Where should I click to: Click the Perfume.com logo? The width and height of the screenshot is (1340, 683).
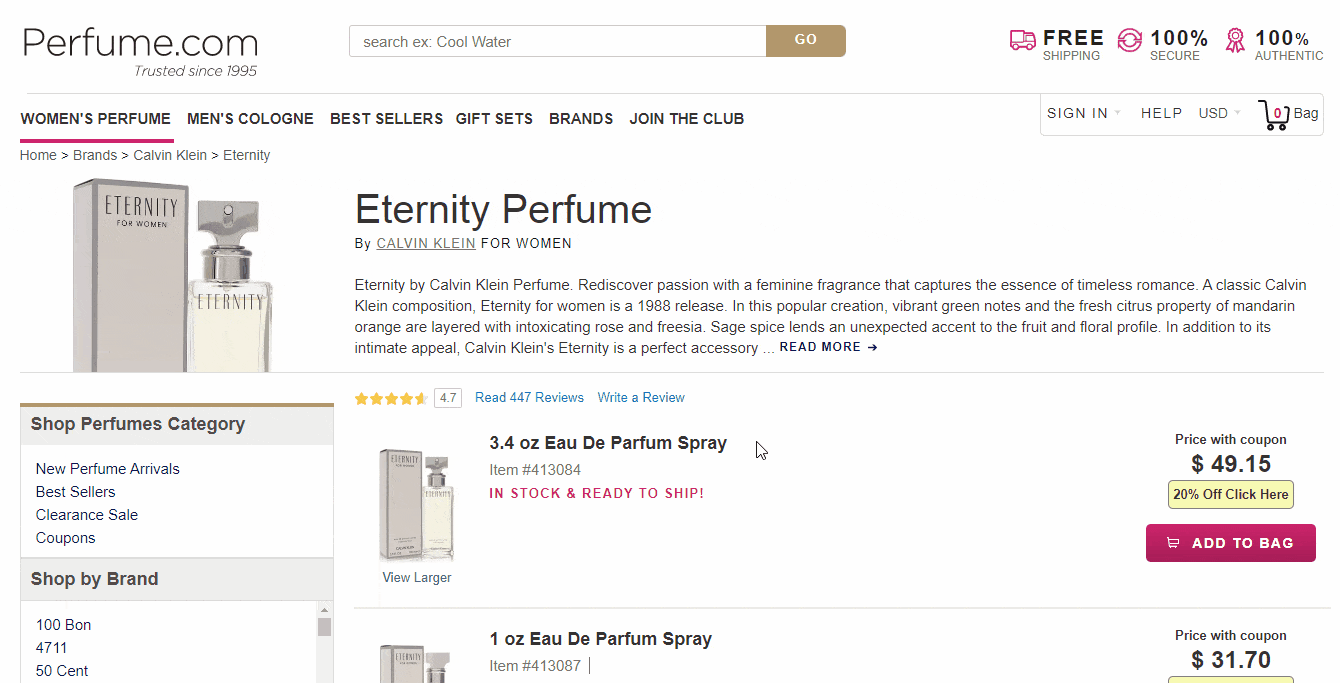coord(140,44)
